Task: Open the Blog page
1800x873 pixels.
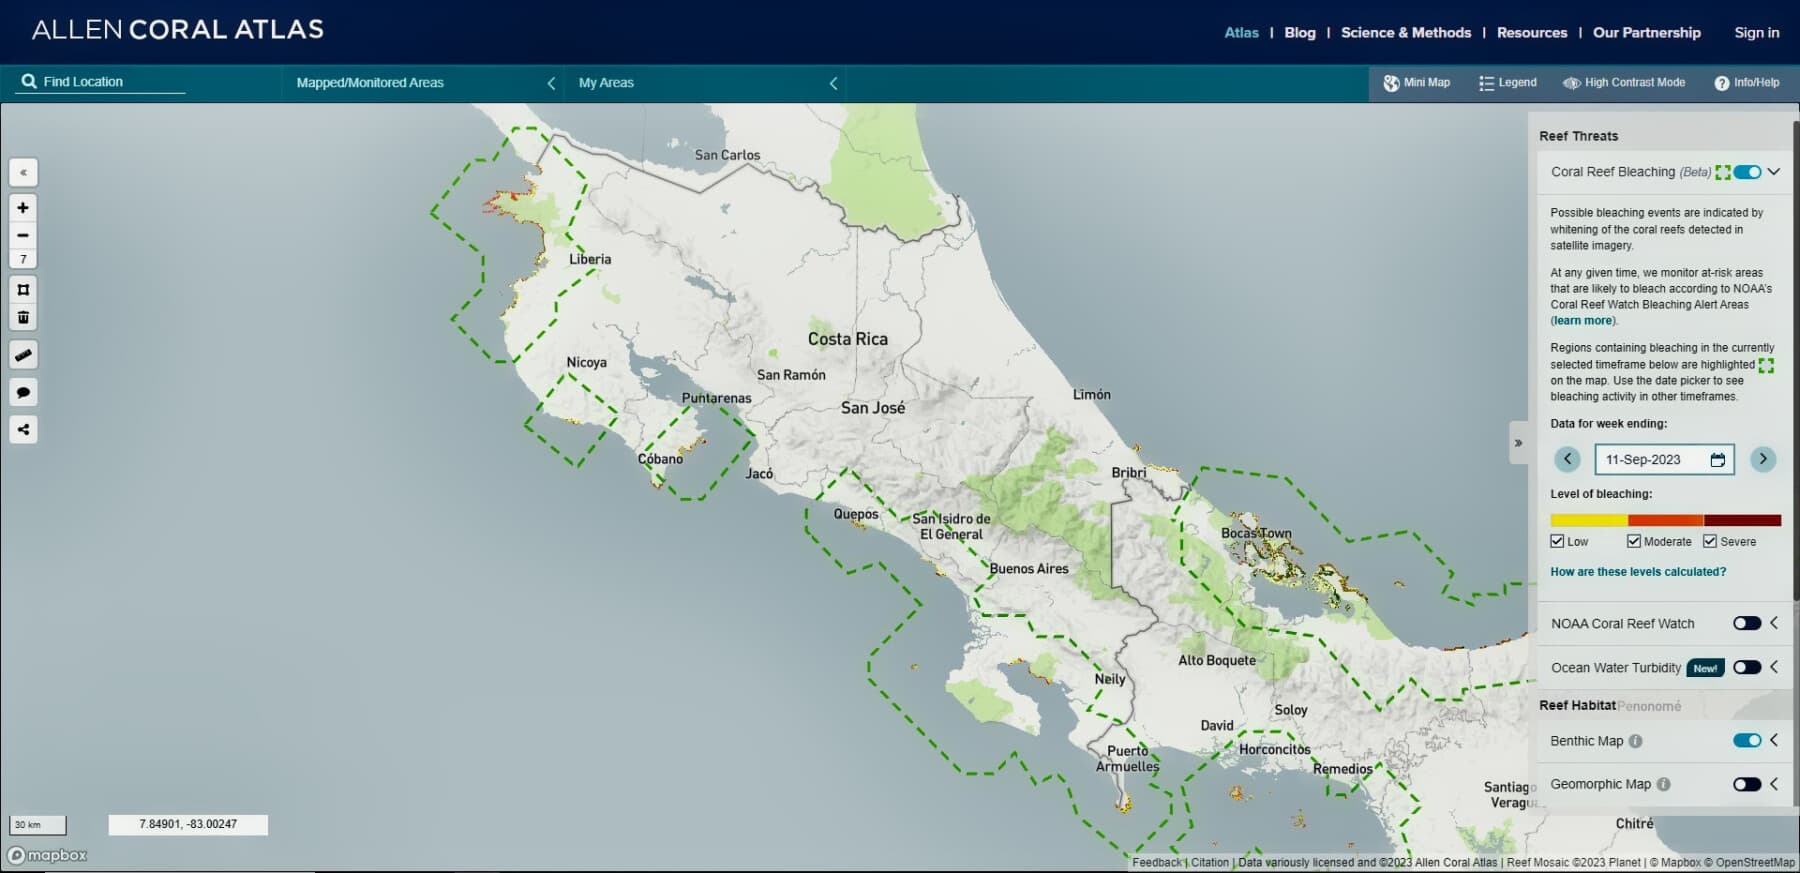Action: tap(1300, 33)
